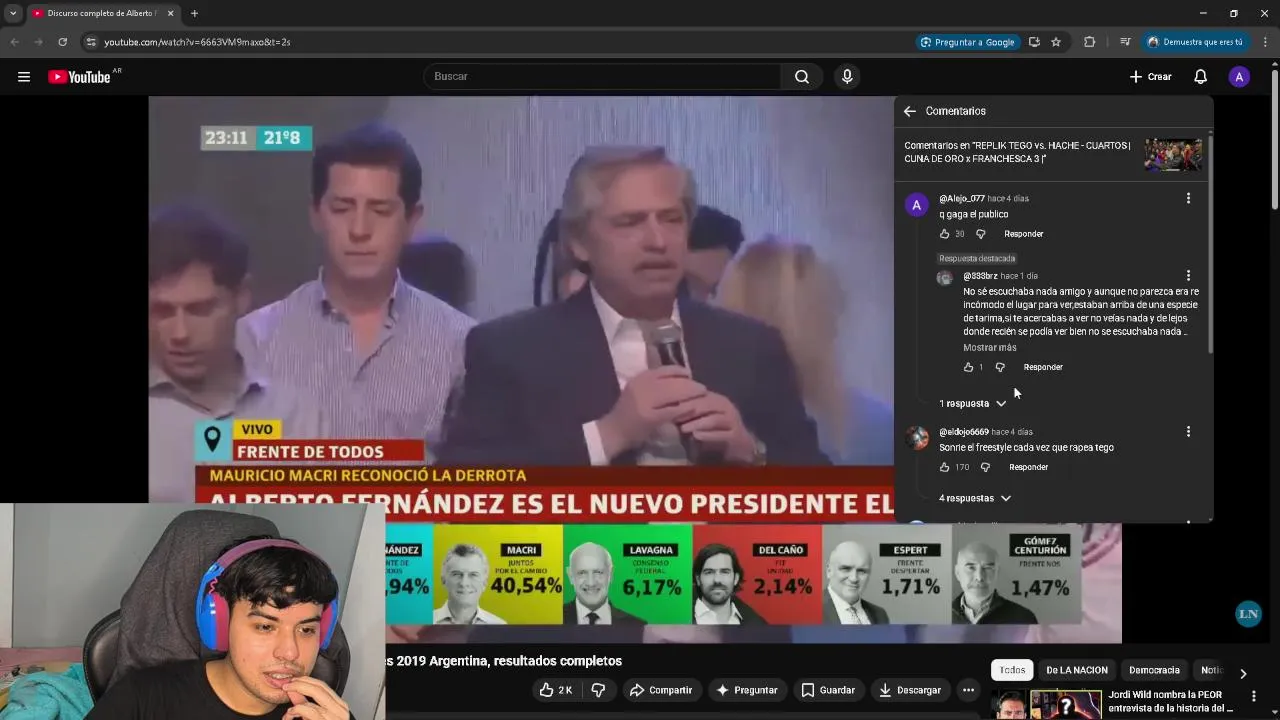This screenshot has width=1280, height=720.
Task: Open the browser media control icon
Action: (1125, 42)
